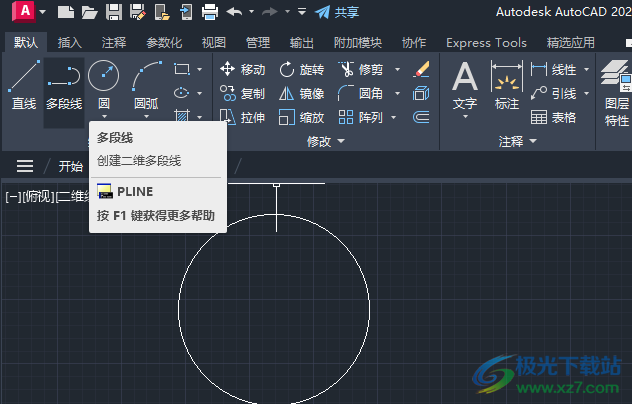Expand the undo history dropdown
The height and width of the screenshot is (404, 632).
pyautogui.click(x=252, y=12)
